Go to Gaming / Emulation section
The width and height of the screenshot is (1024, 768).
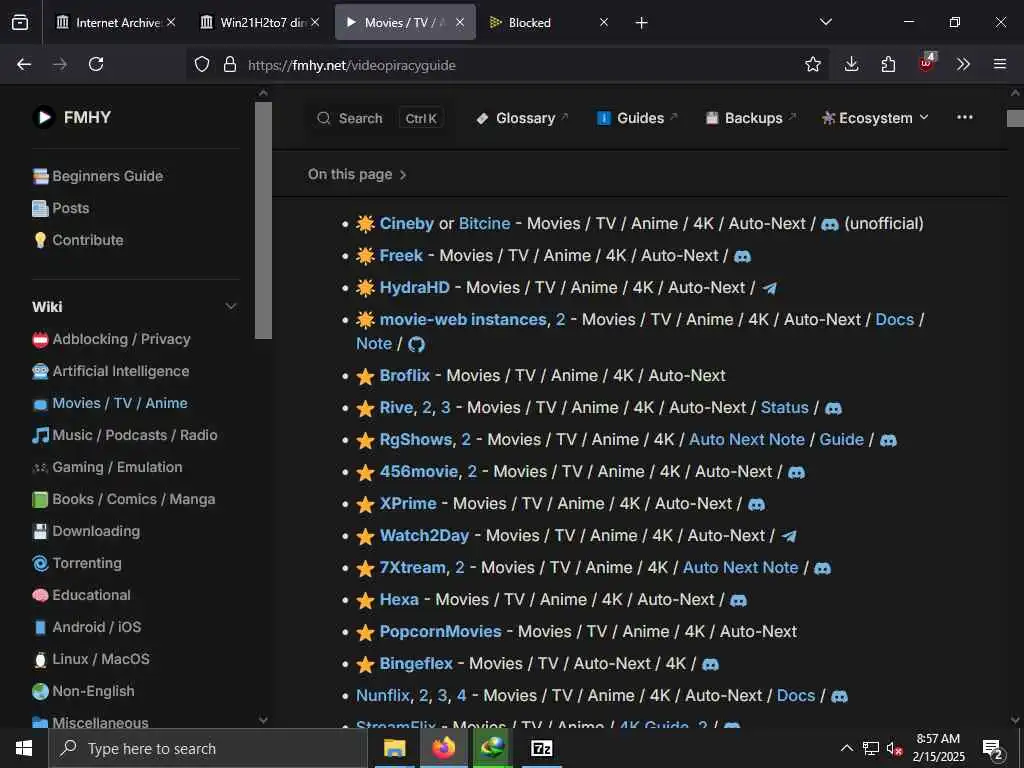107,467
